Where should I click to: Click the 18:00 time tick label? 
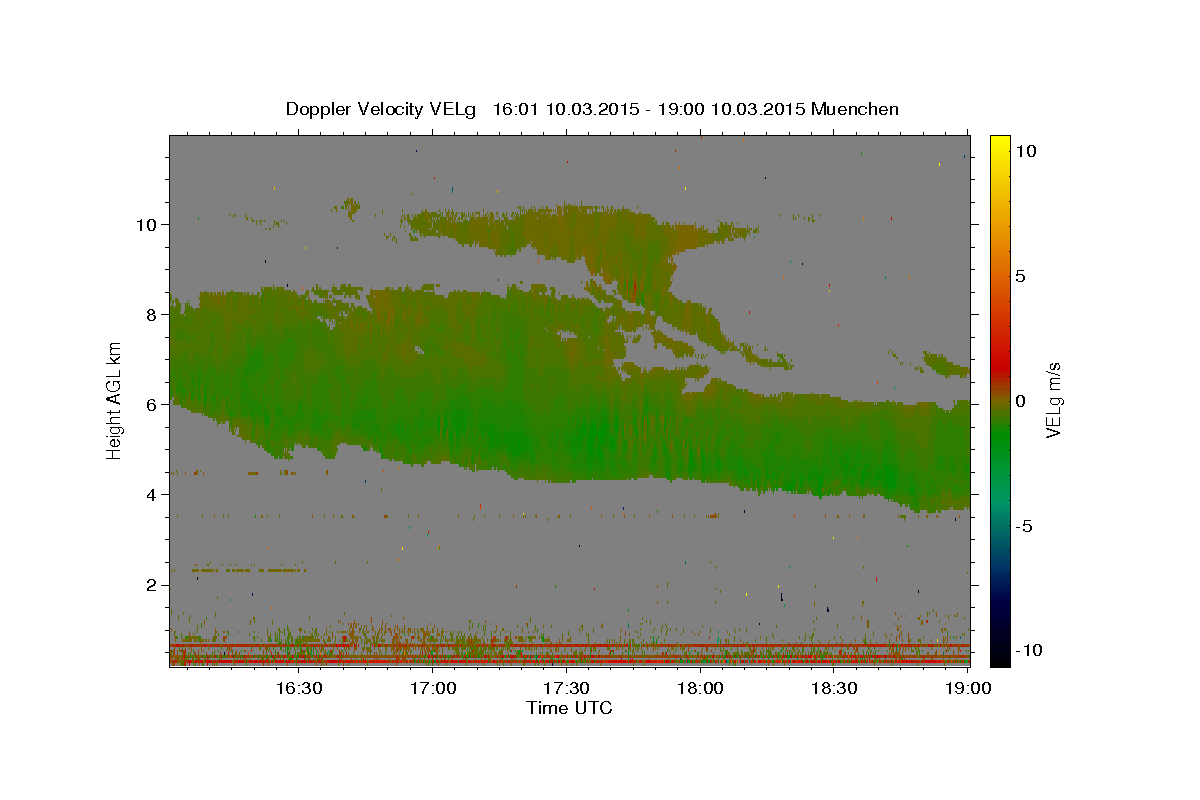coord(701,689)
